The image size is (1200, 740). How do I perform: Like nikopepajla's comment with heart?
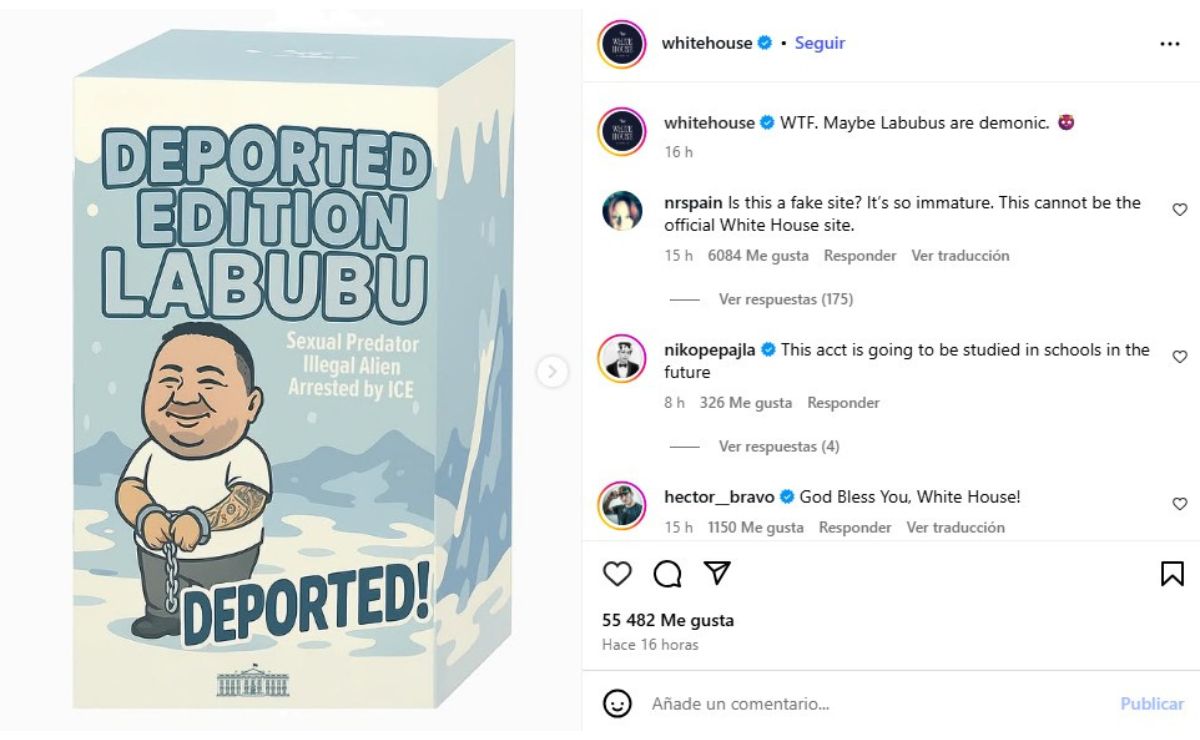pyautogui.click(x=1179, y=357)
